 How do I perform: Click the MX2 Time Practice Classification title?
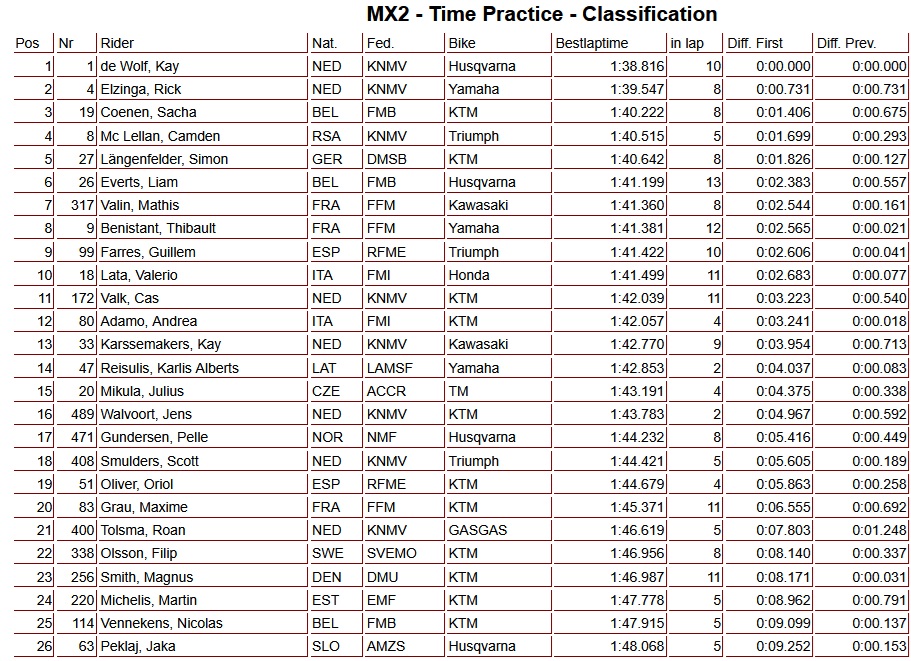tap(541, 14)
